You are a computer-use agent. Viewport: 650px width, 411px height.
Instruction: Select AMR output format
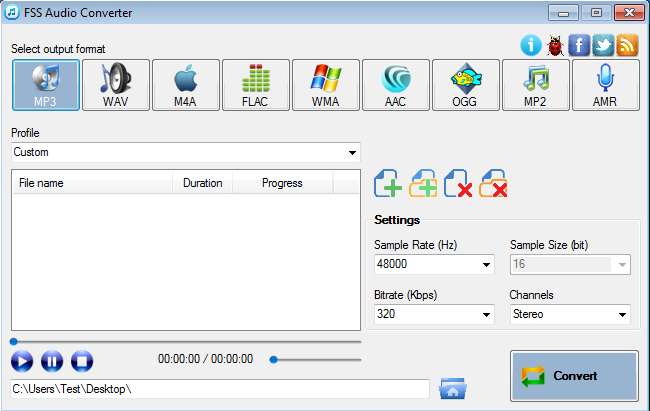point(606,85)
